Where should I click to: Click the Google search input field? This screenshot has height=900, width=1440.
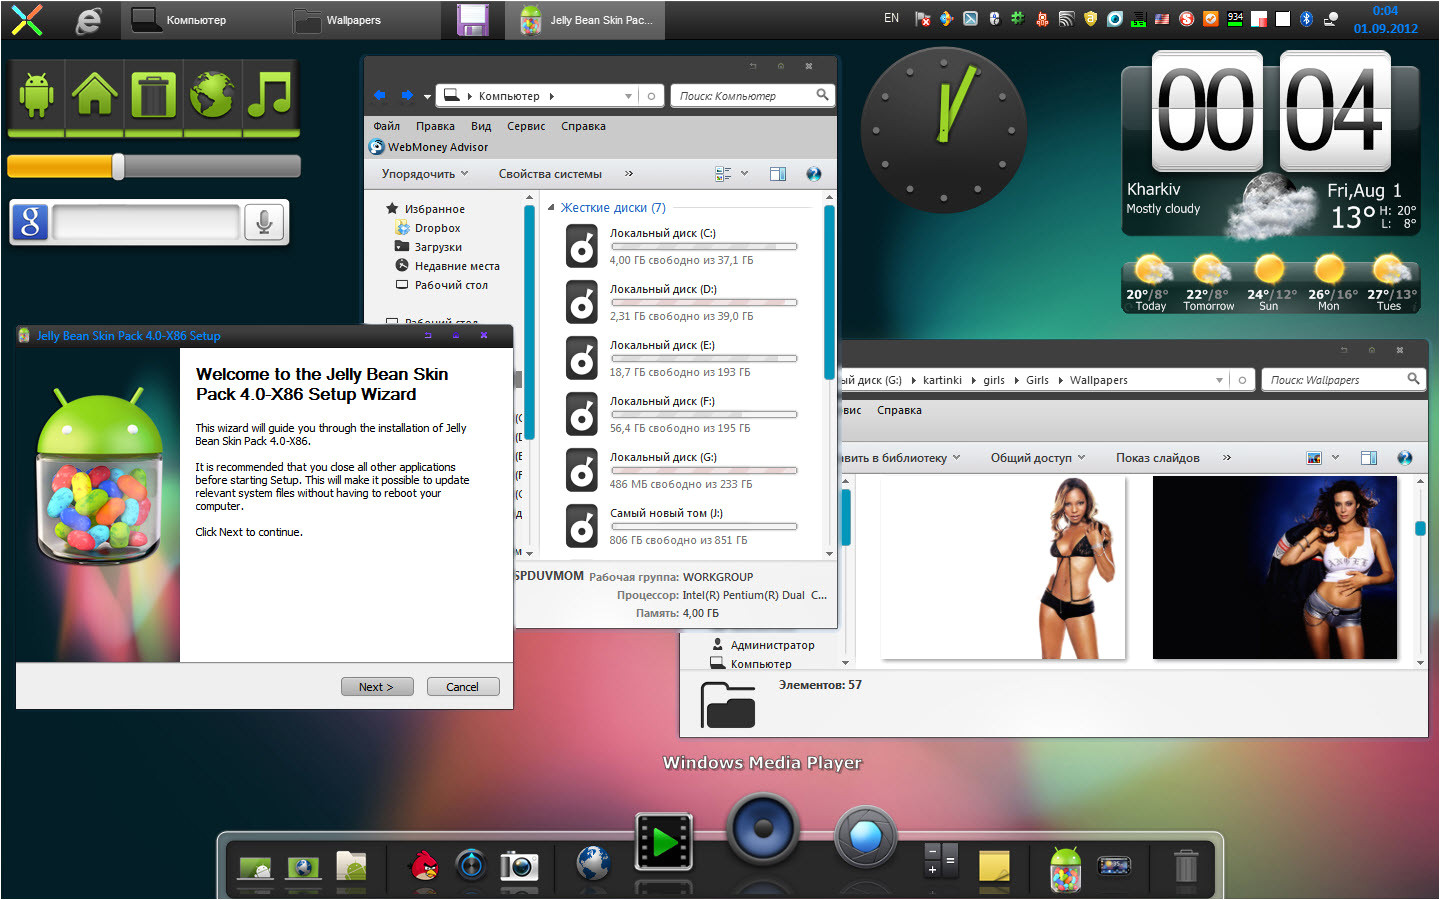point(146,222)
